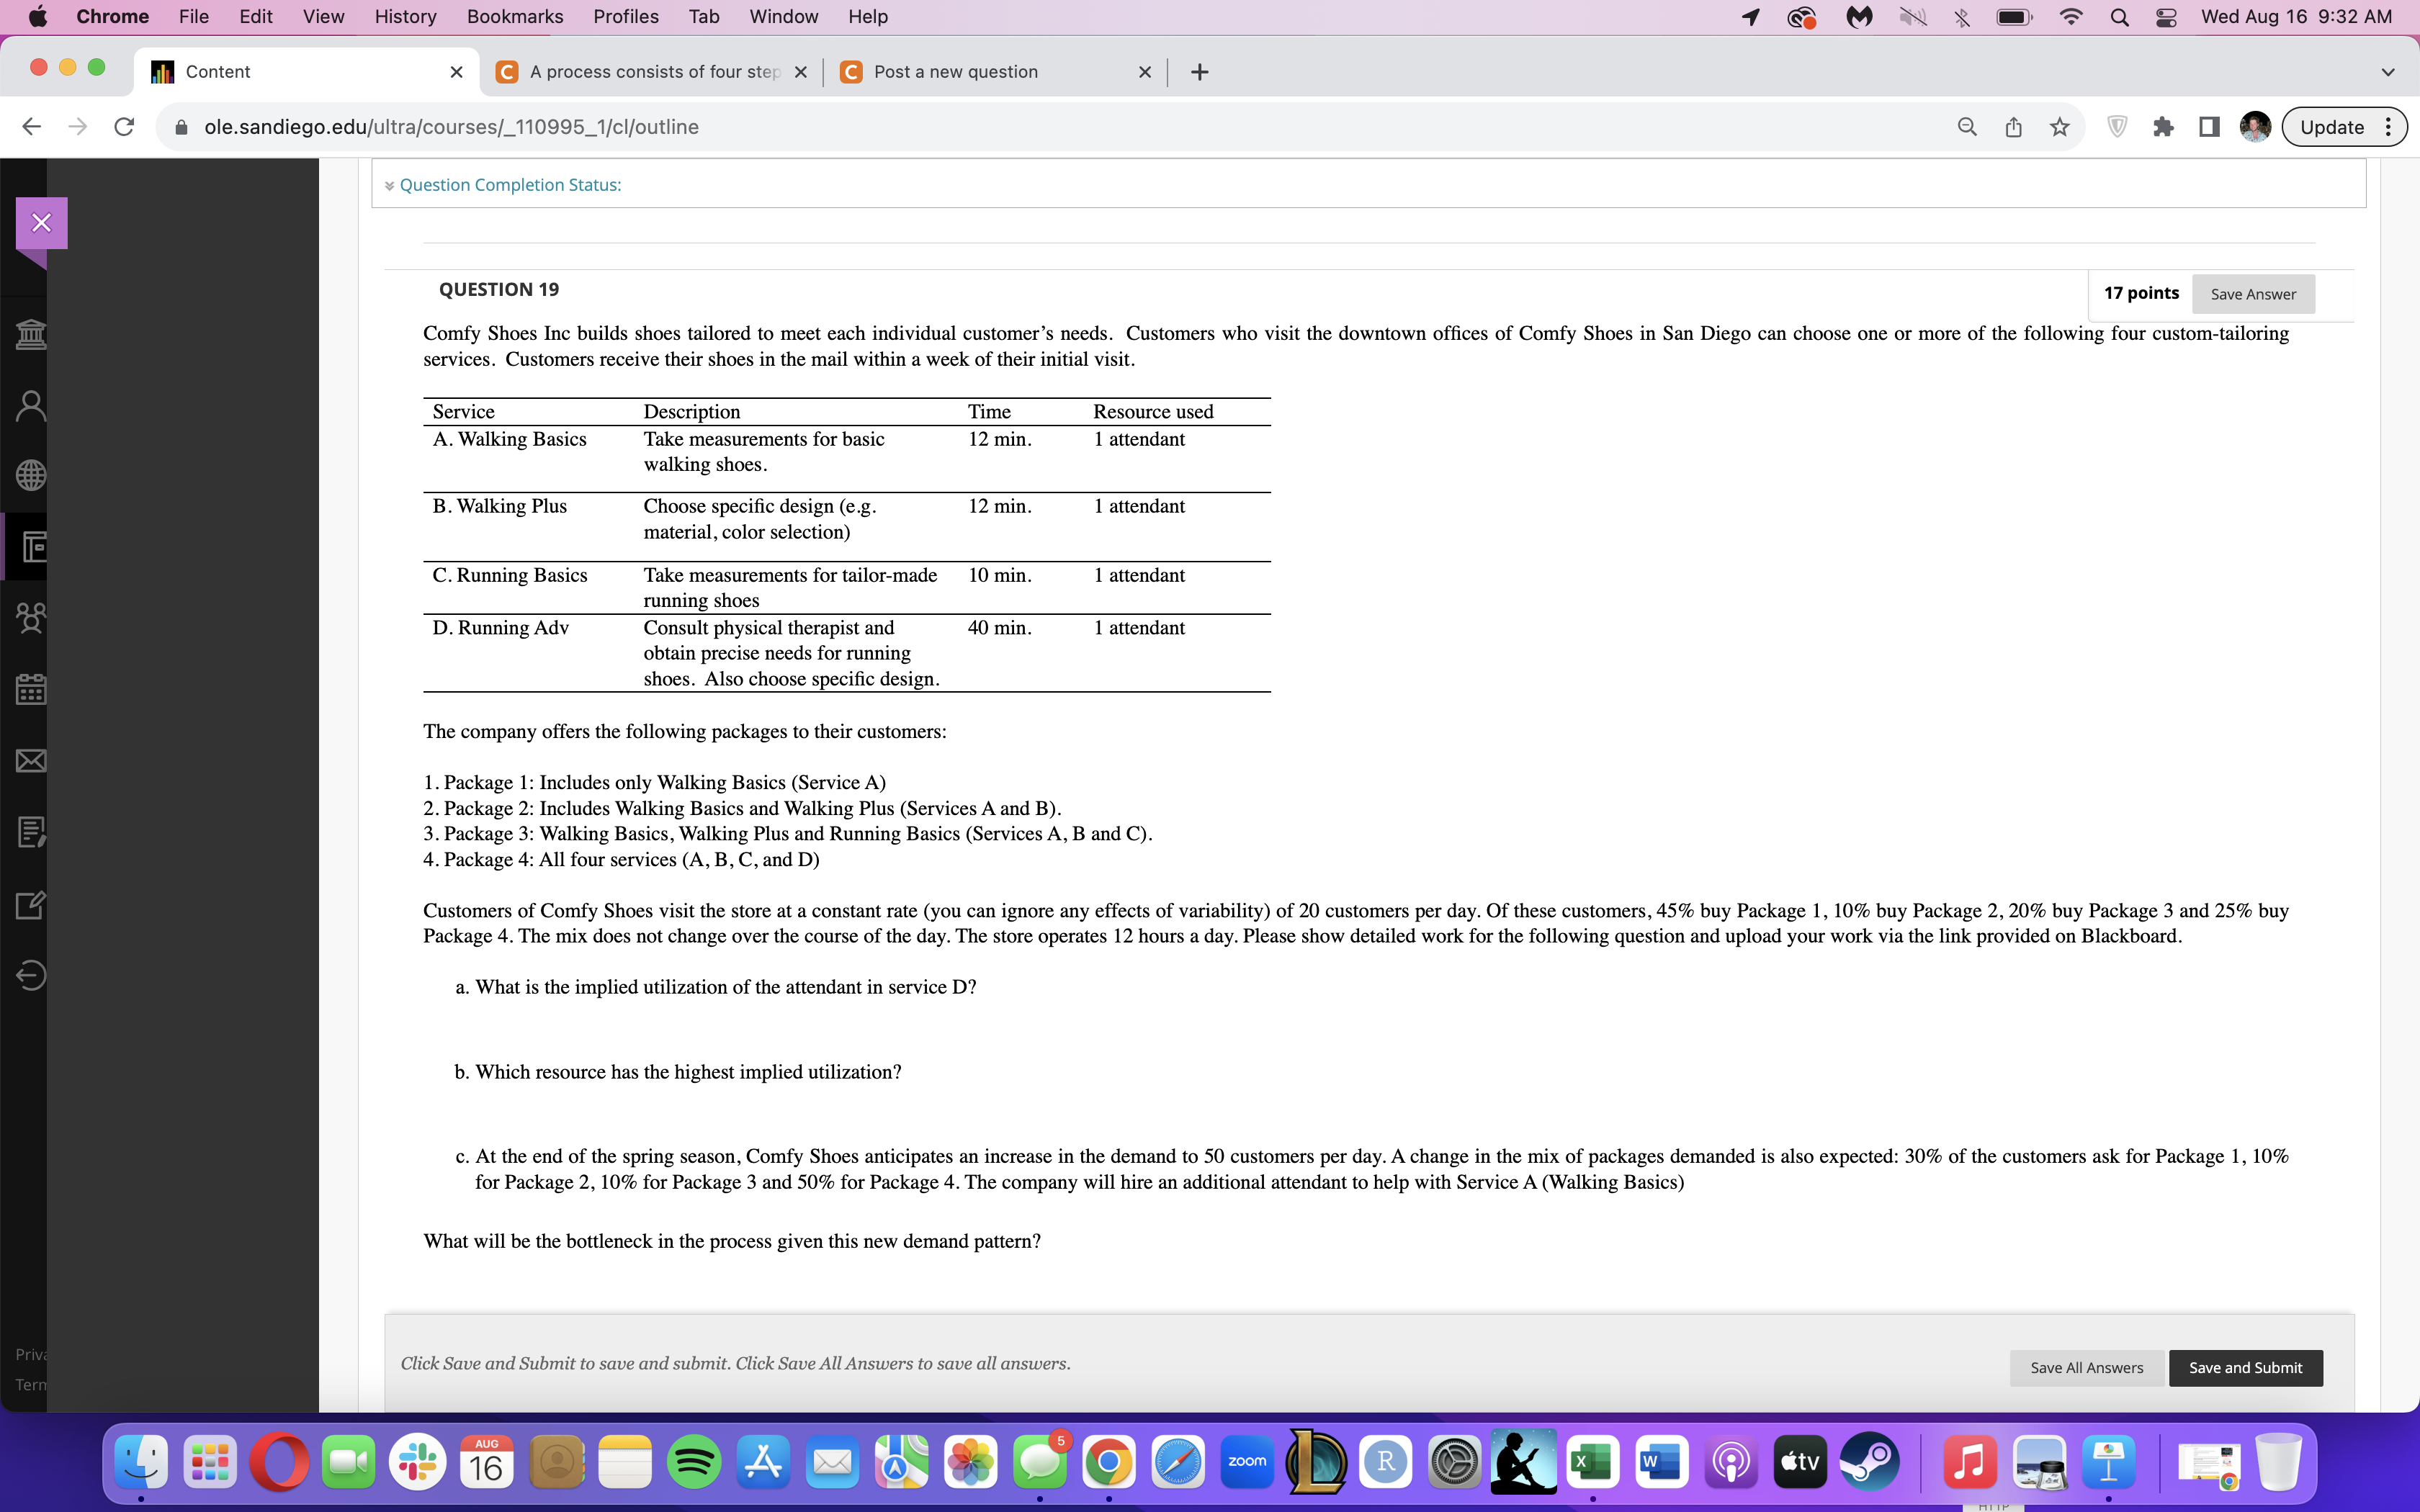Screen dimensions: 2420x1512
Task: Open the Institution page icon in sidebar
Action: 31,334
